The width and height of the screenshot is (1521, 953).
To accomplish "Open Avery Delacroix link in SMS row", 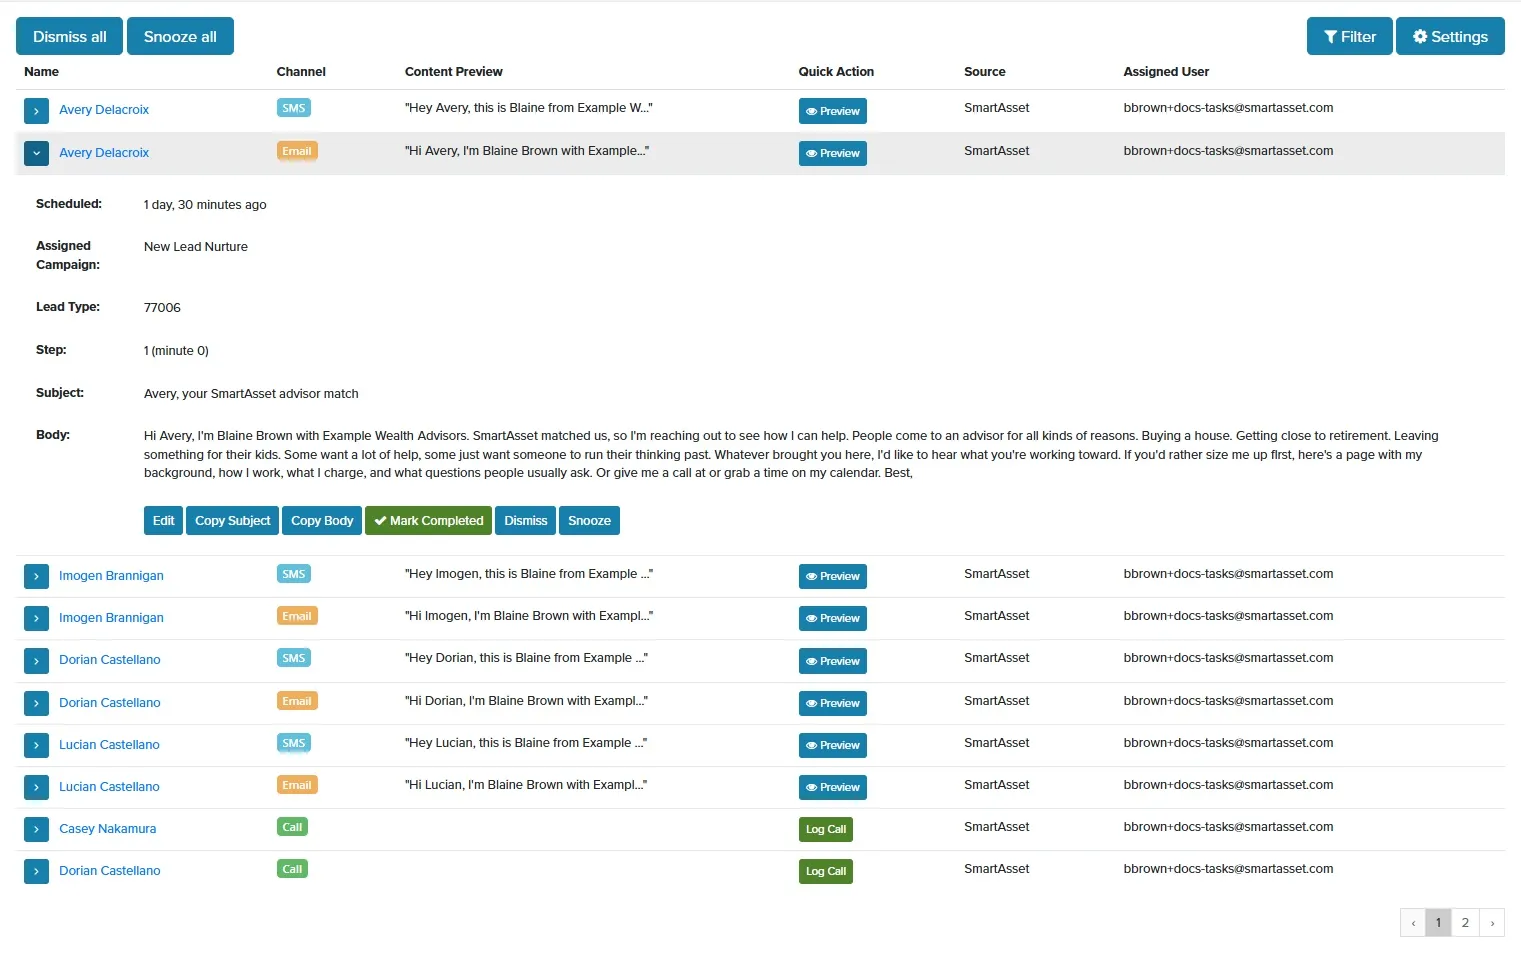I will pyautogui.click(x=104, y=110).
